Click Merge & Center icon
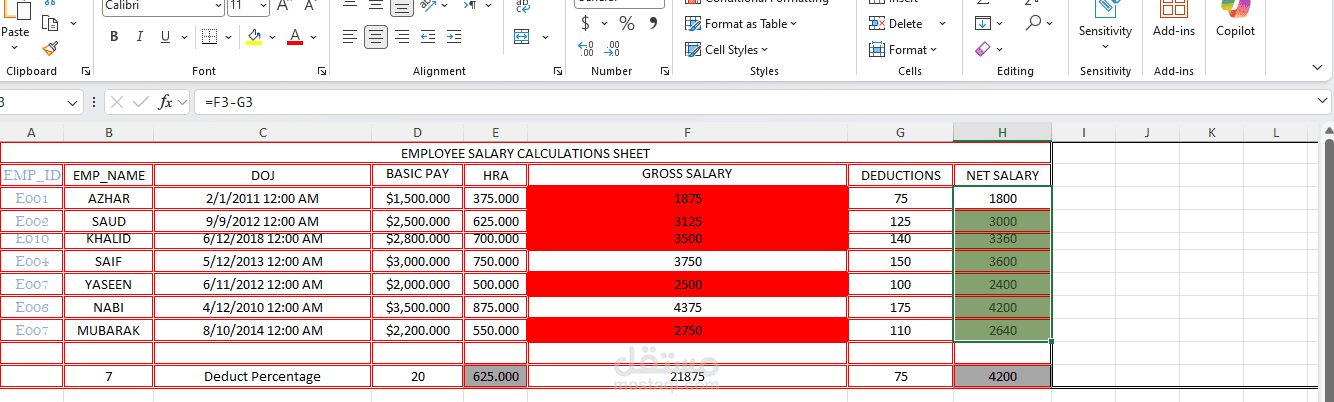The width and height of the screenshot is (1334, 402). [x=521, y=37]
